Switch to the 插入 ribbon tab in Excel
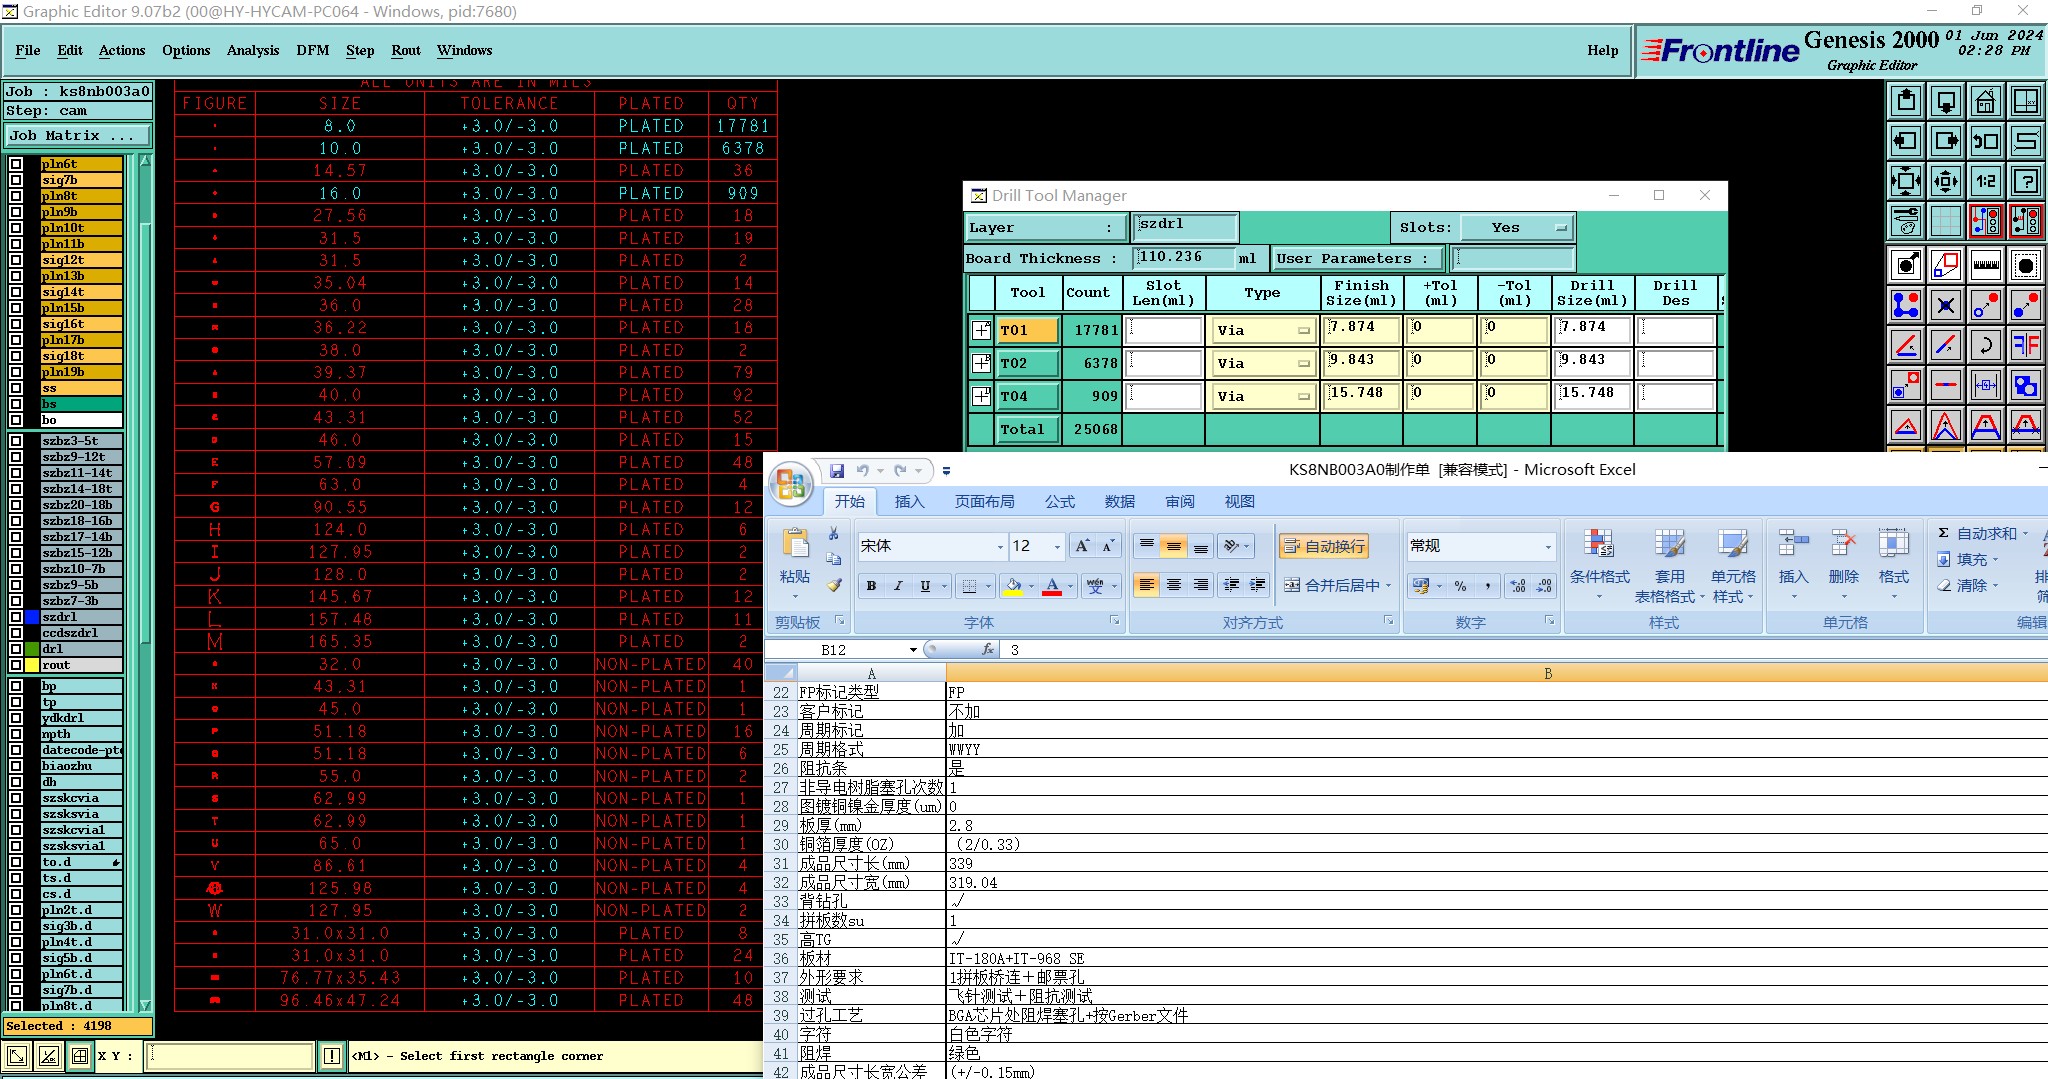Screen dimensions: 2048x1079 pyautogui.click(x=909, y=501)
